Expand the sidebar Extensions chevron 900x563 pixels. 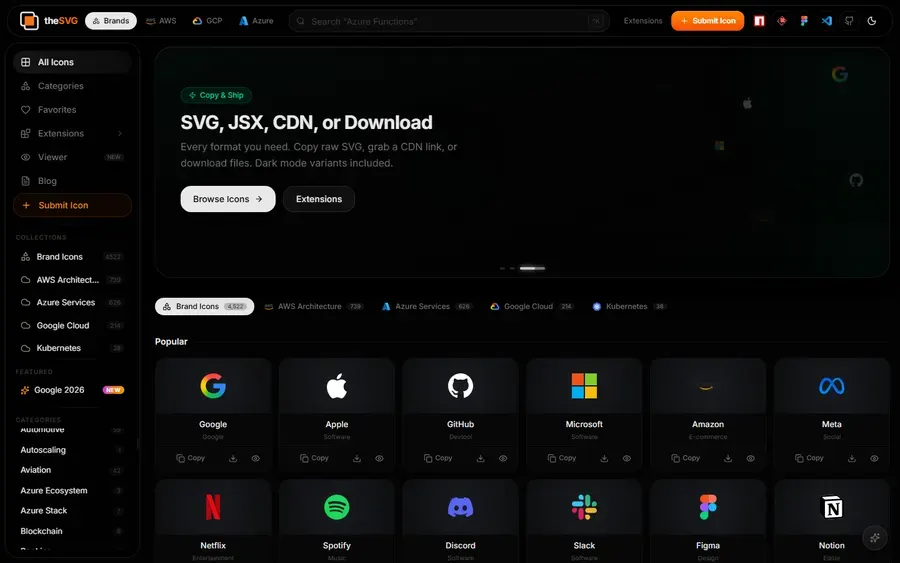click(120, 134)
